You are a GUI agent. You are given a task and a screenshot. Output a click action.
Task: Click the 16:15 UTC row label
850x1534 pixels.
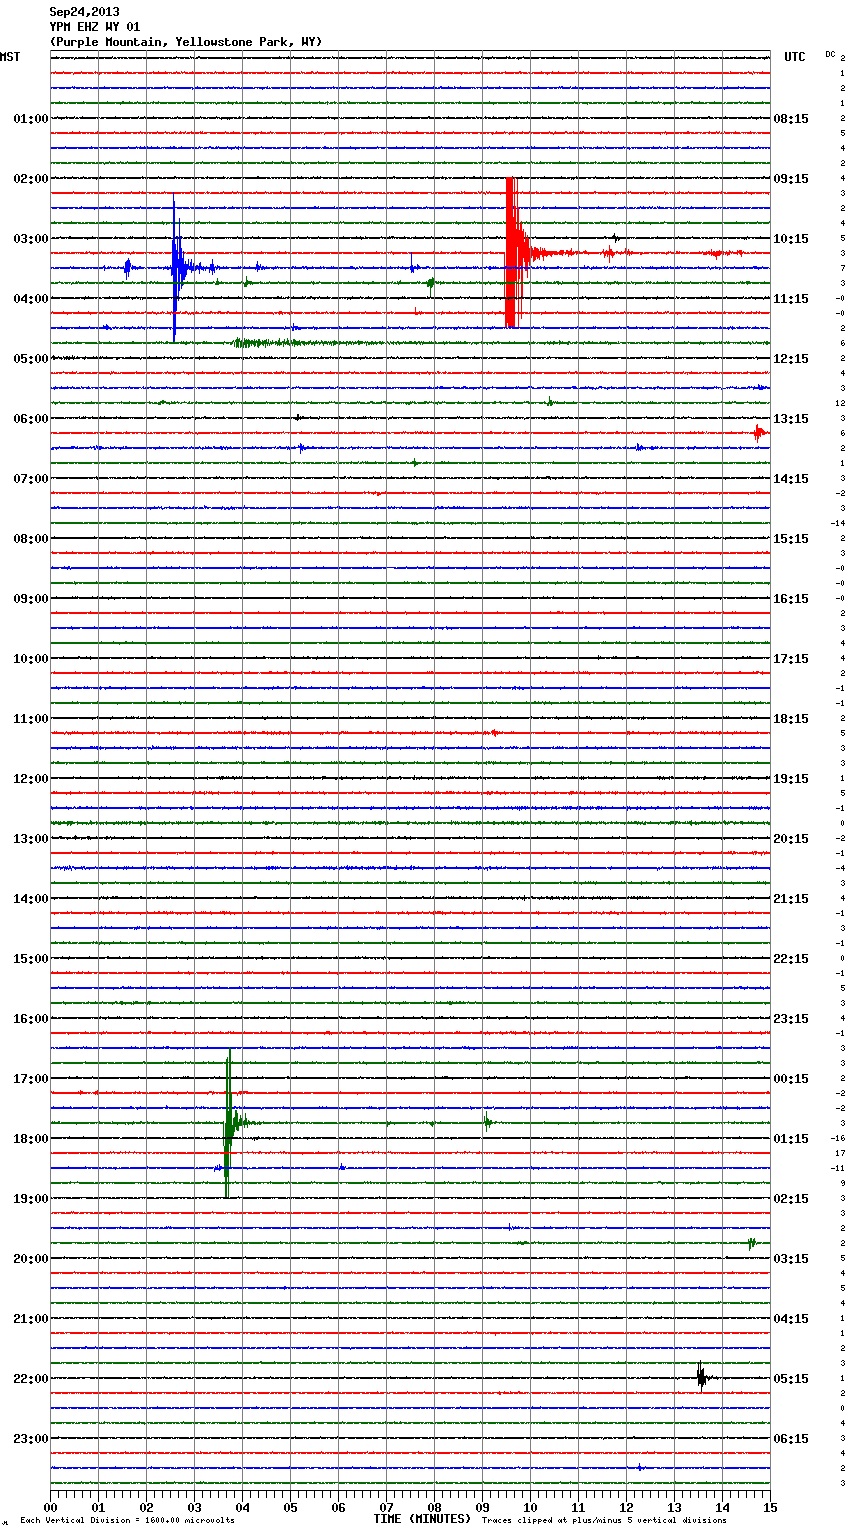[x=791, y=599]
